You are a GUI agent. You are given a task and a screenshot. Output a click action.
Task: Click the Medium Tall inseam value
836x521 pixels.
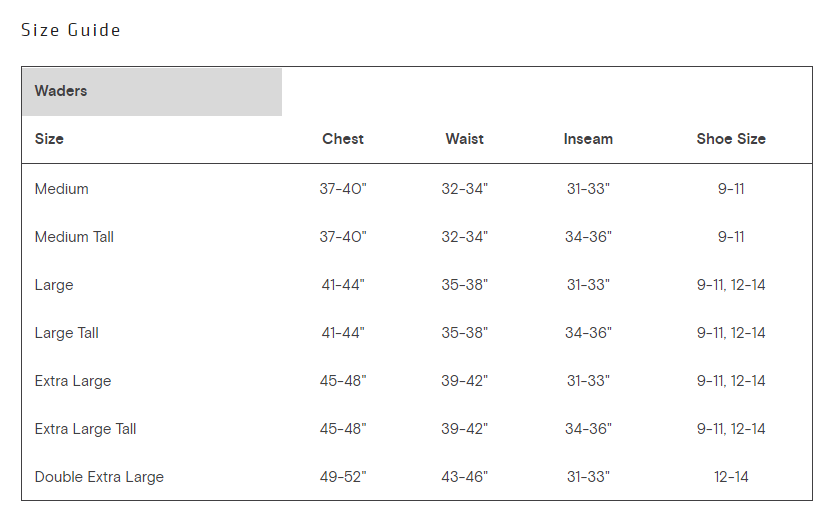[x=588, y=237]
